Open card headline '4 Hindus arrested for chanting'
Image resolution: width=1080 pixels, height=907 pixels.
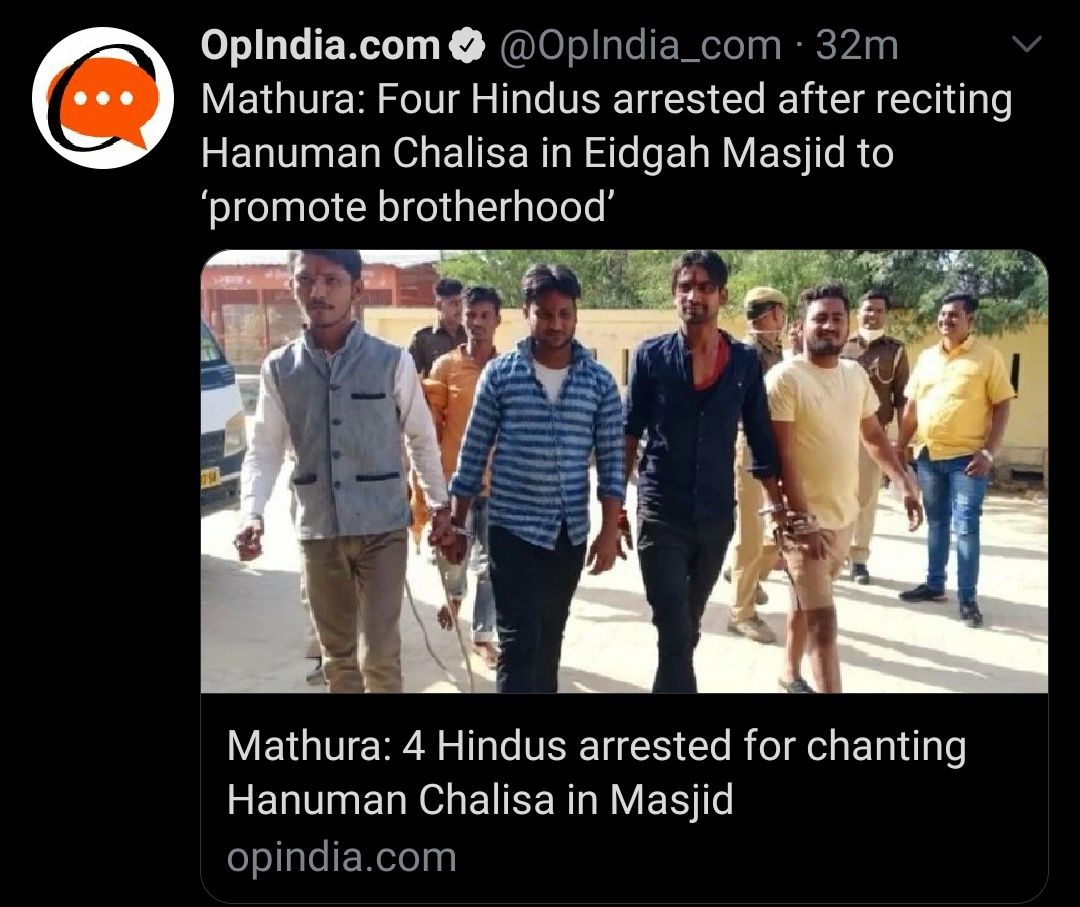[596, 747]
